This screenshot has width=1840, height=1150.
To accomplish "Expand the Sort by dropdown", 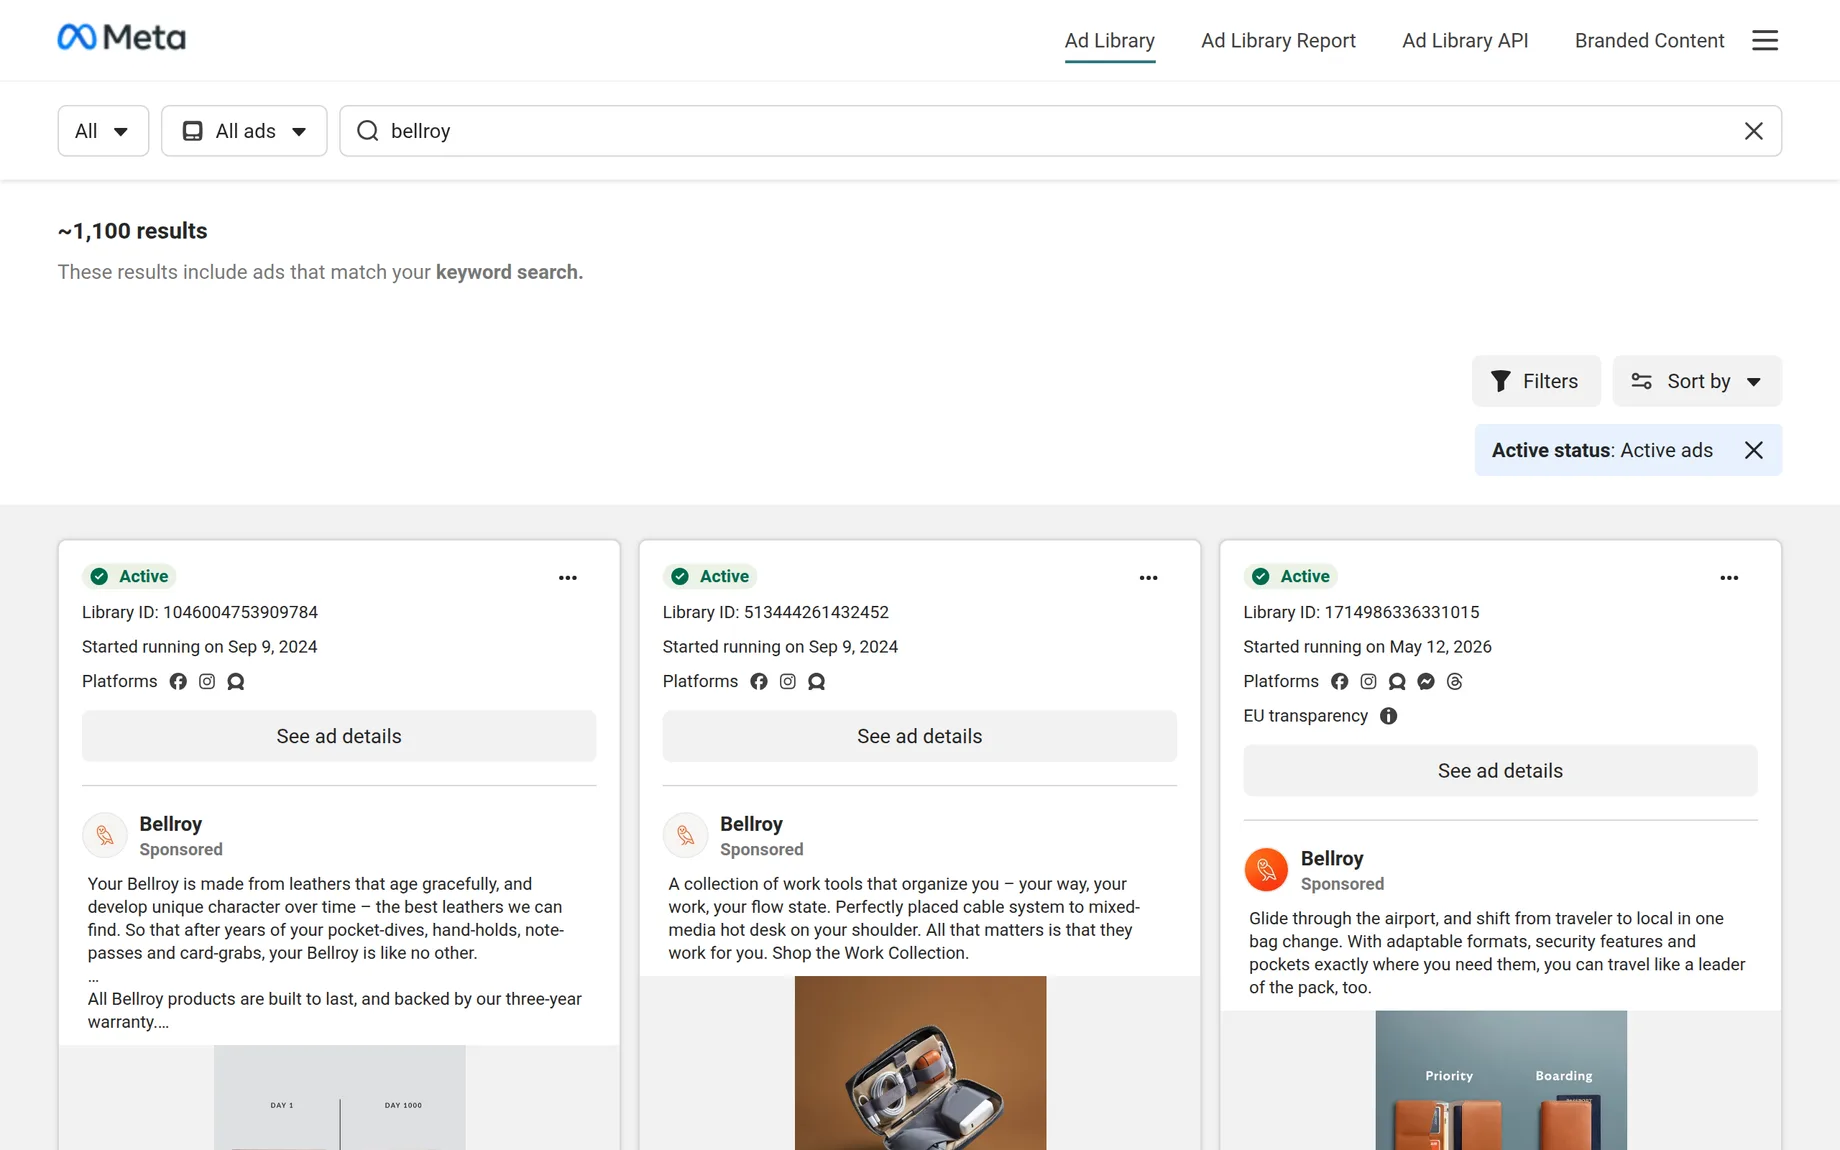I will pos(1697,381).
